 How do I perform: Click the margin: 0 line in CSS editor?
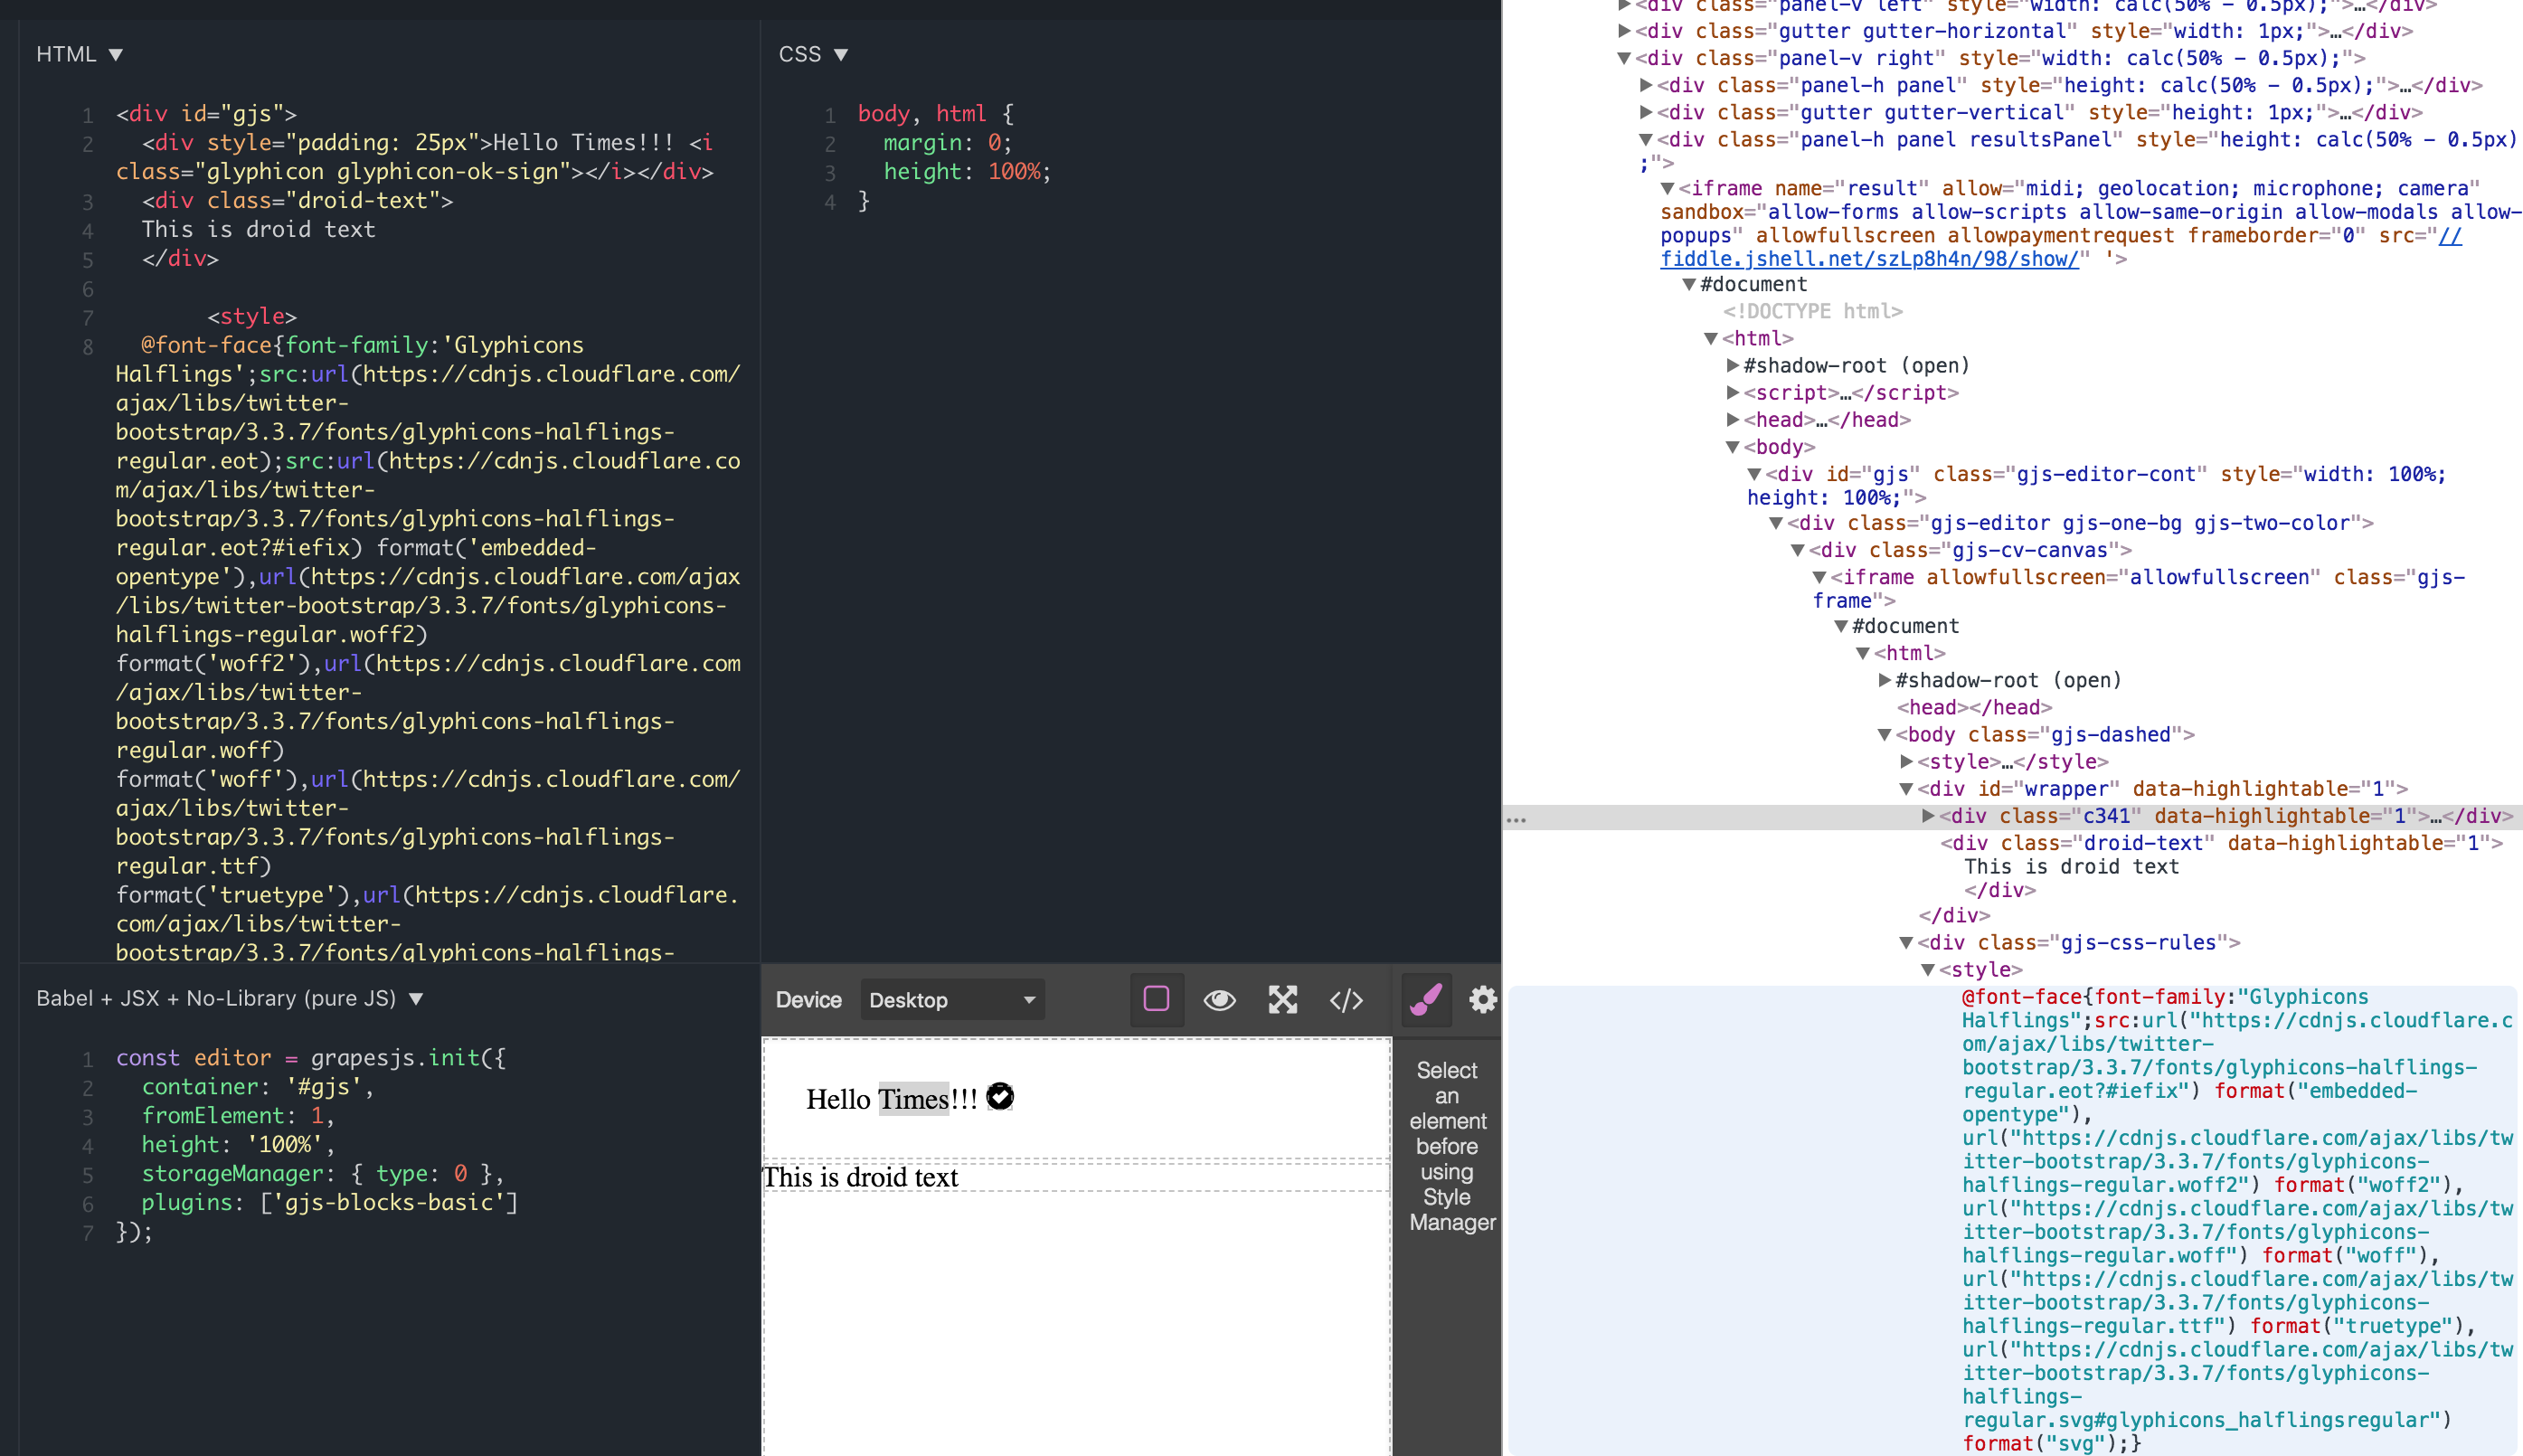pyautogui.click(x=946, y=142)
